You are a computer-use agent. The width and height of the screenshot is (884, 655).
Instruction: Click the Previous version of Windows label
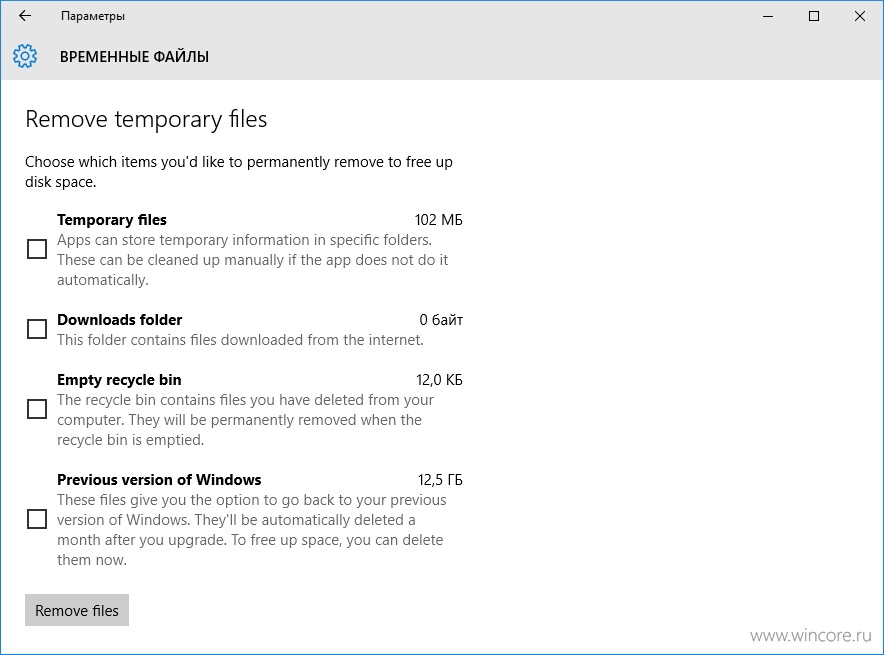pyautogui.click(x=159, y=480)
